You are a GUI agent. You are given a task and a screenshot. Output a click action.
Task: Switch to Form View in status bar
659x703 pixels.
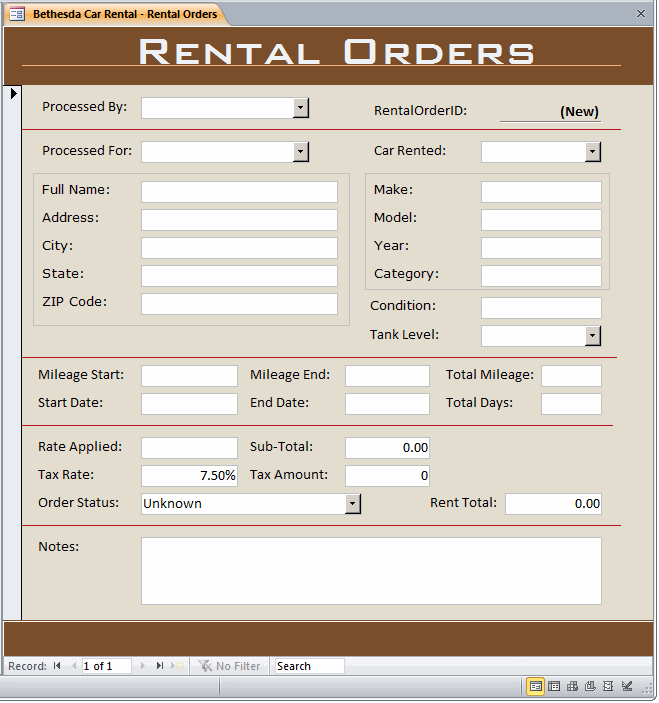click(x=535, y=686)
